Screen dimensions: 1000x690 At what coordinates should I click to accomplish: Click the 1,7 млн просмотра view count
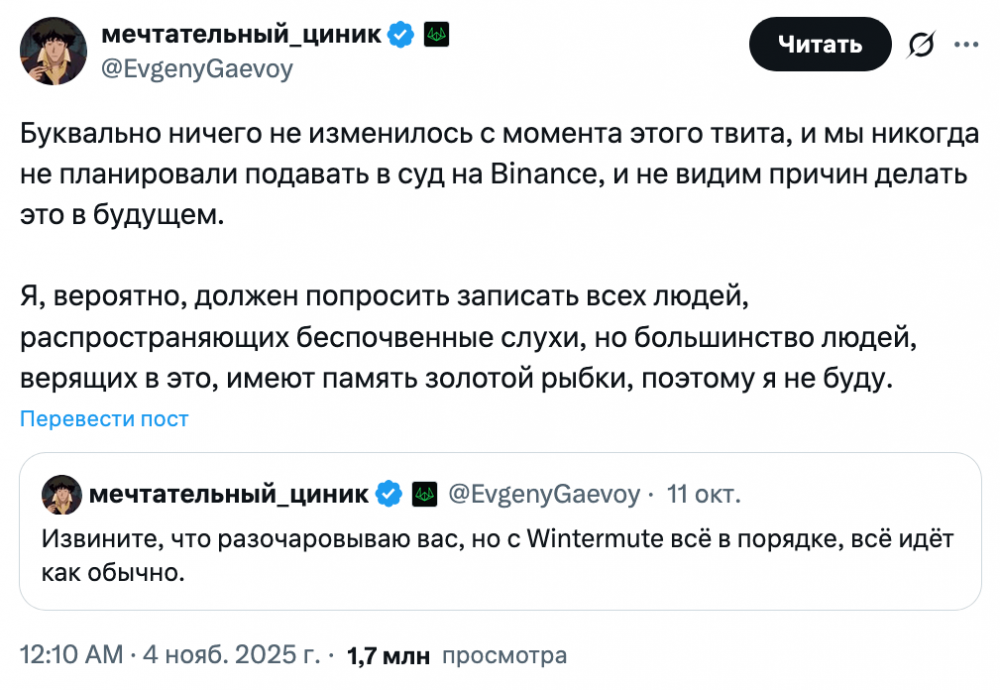coord(456,656)
